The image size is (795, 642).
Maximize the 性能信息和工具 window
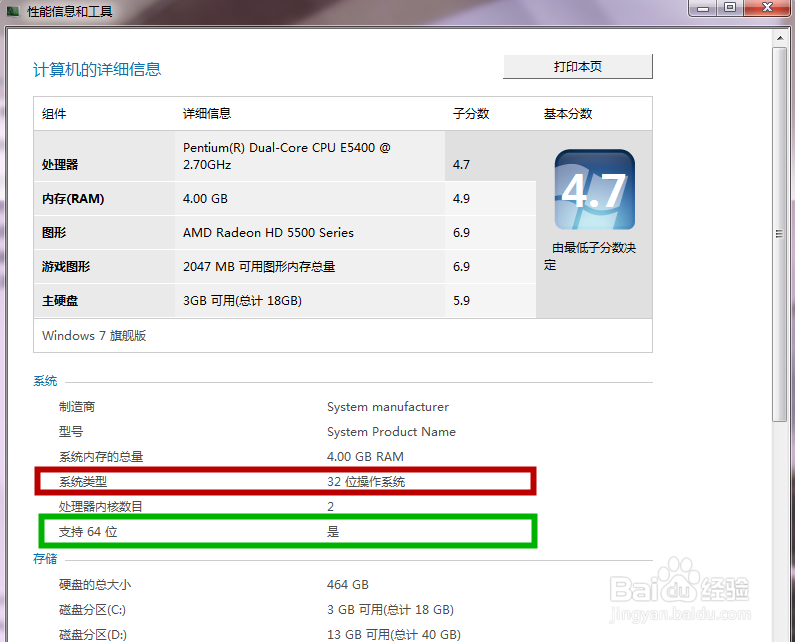tap(730, 8)
